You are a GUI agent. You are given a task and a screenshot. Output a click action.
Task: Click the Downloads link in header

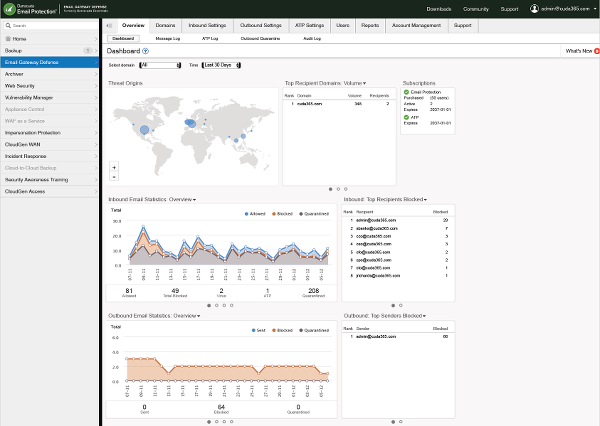[439, 9]
